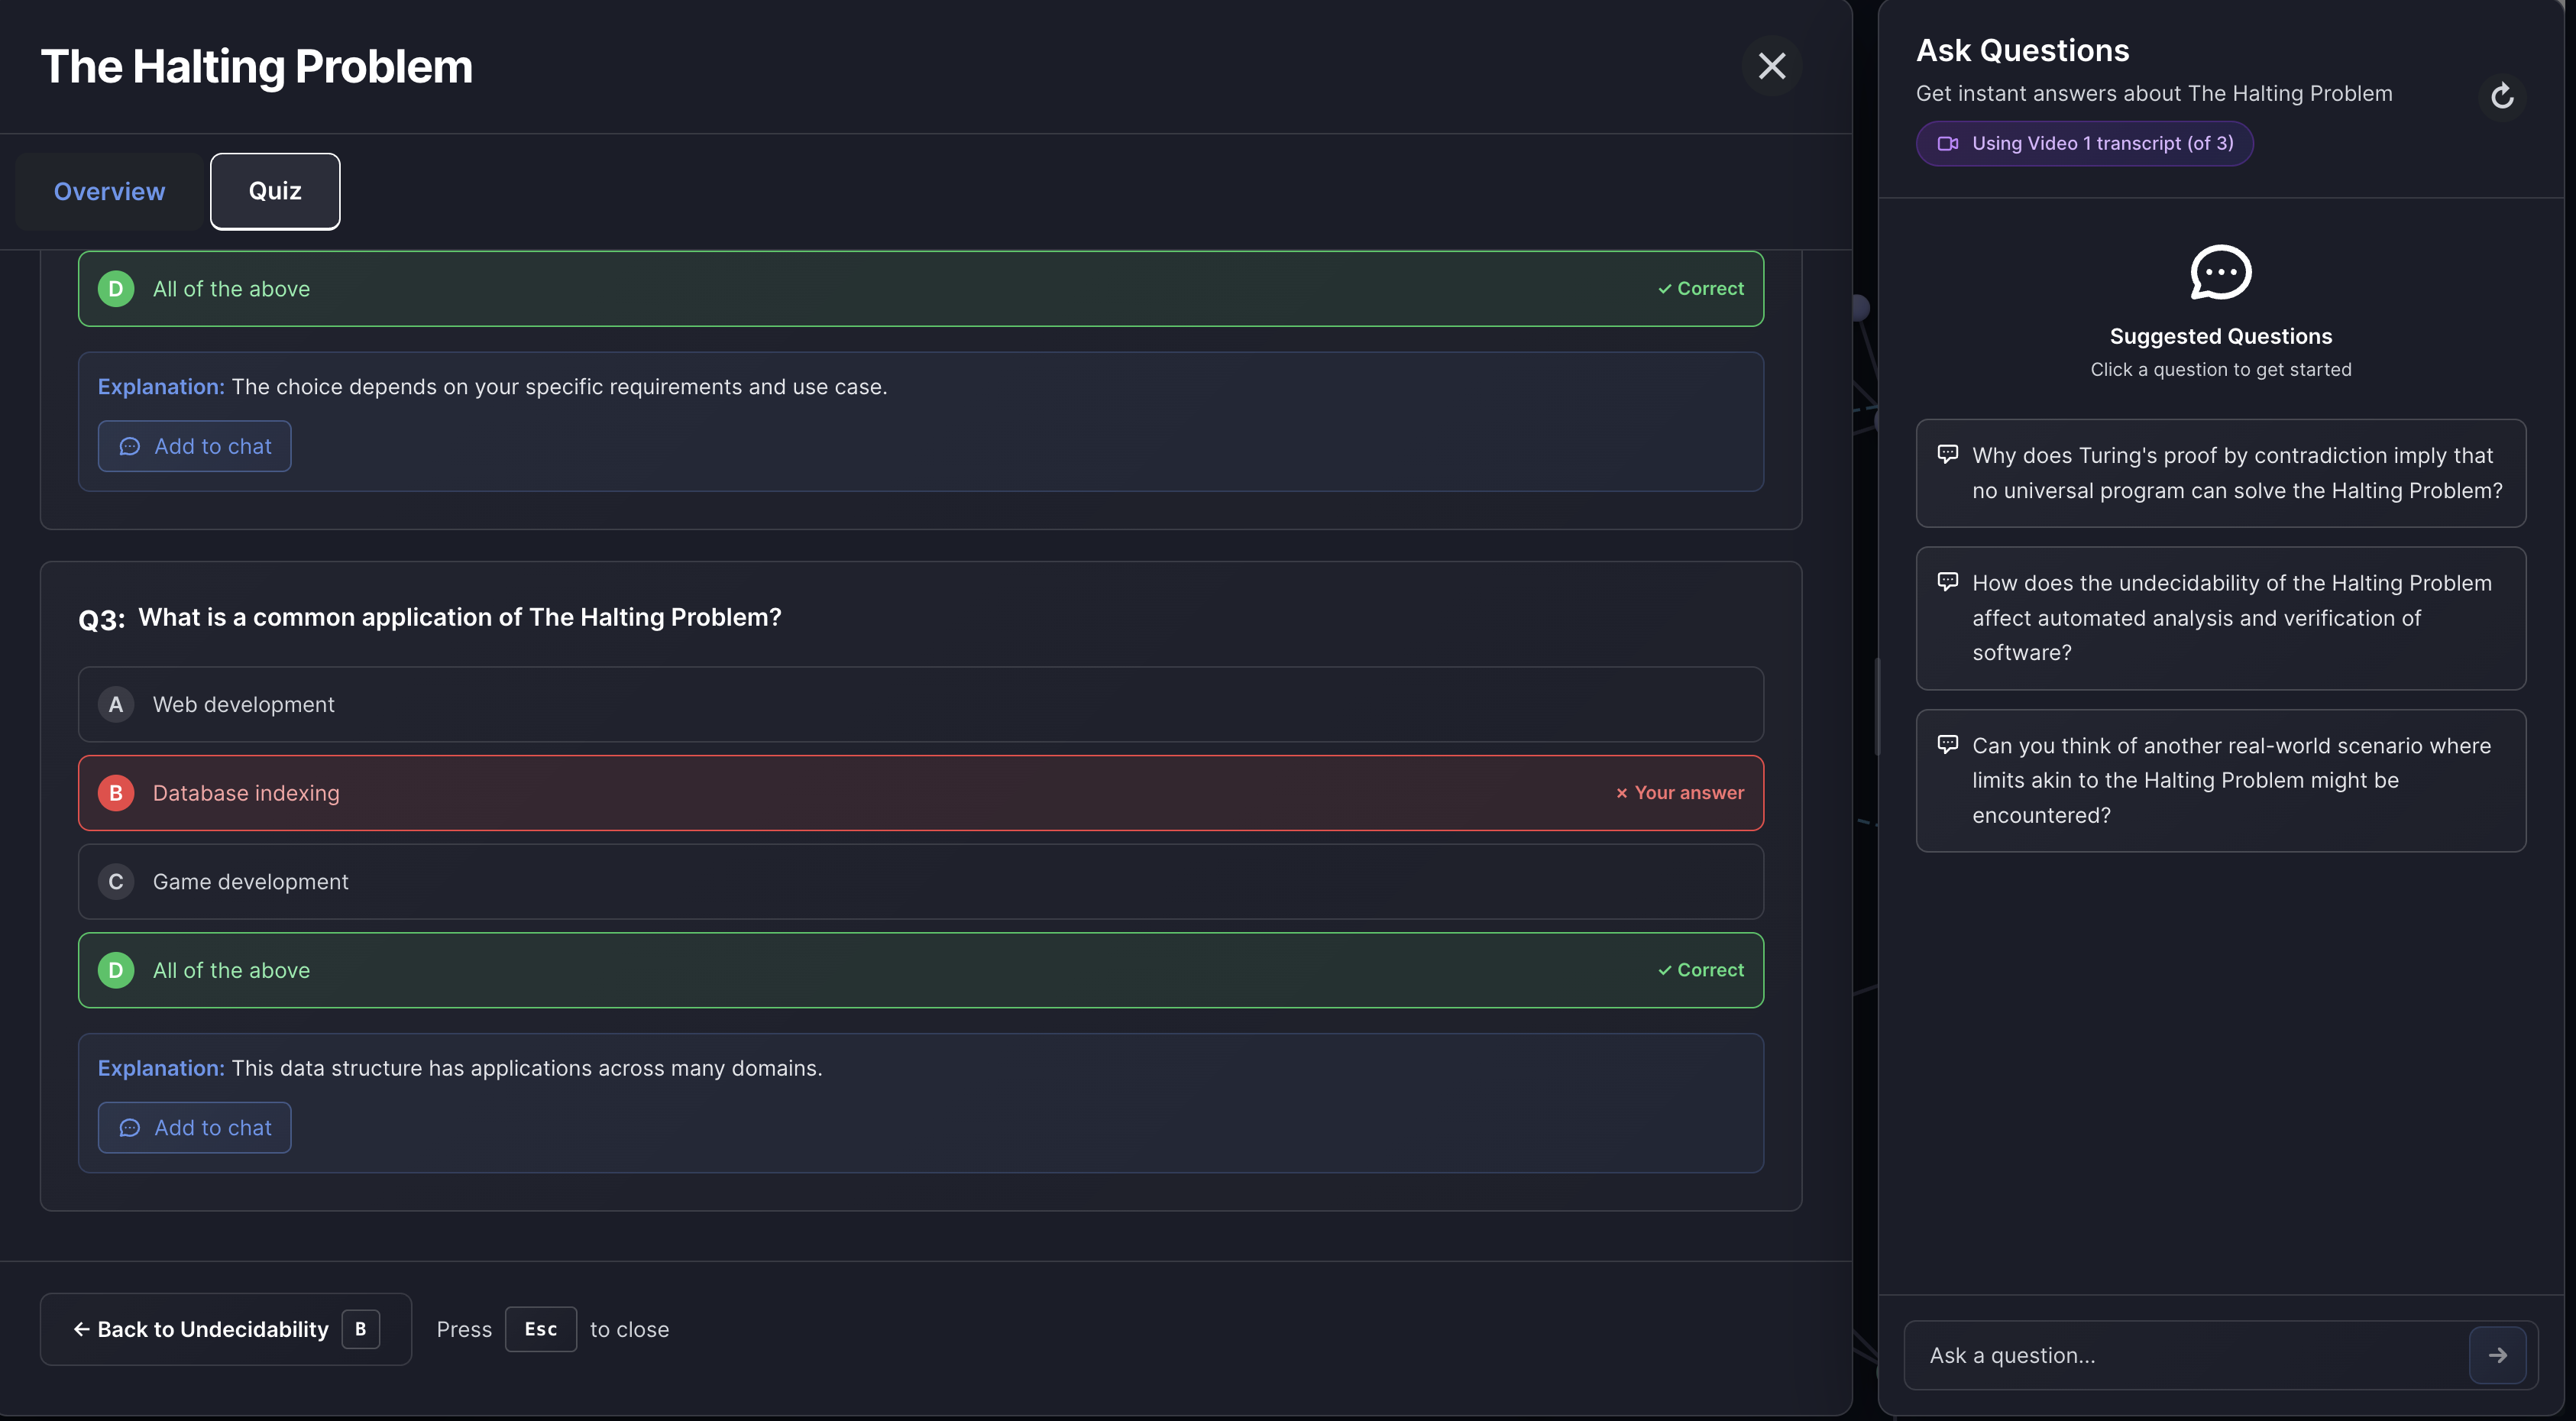Switch to the Overview tab

(x=109, y=191)
